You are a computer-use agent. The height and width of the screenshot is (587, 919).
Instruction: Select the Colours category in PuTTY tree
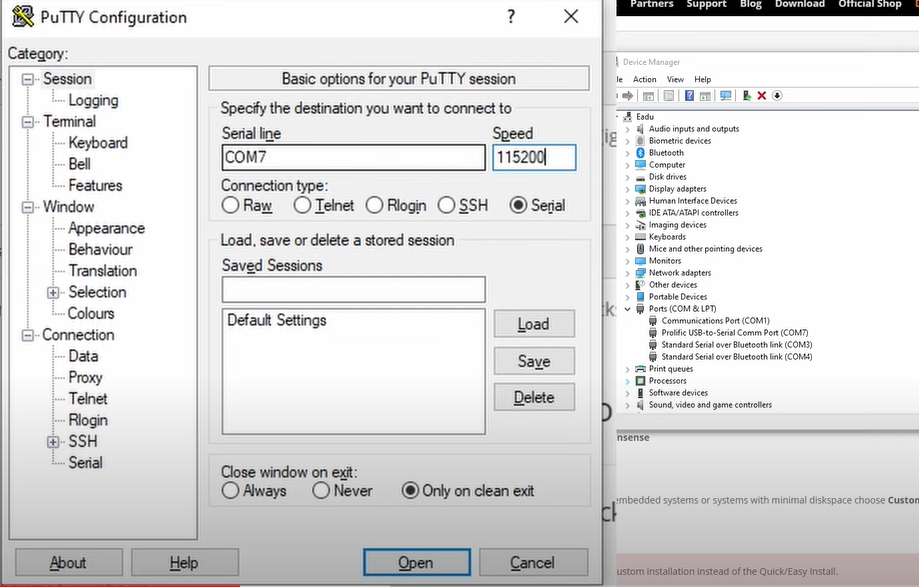[x=91, y=313]
